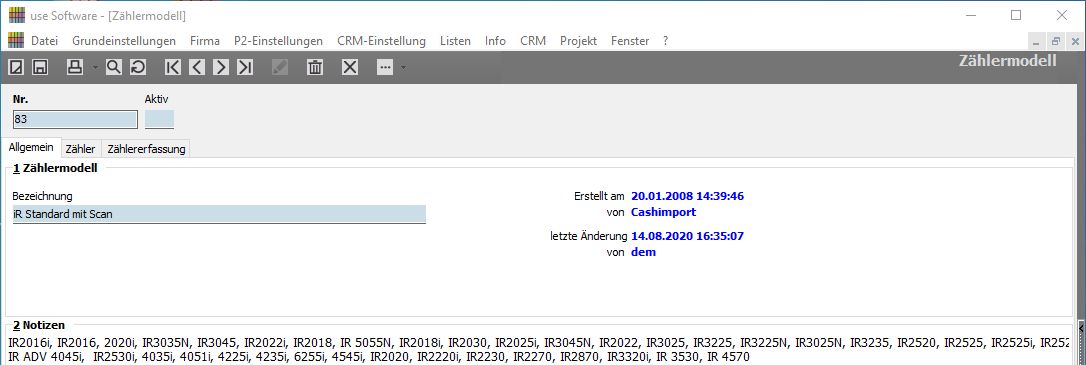Open the search magnifier tool
Image resolution: width=1086 pixels, height=365 pixels.
pos(114,67)
